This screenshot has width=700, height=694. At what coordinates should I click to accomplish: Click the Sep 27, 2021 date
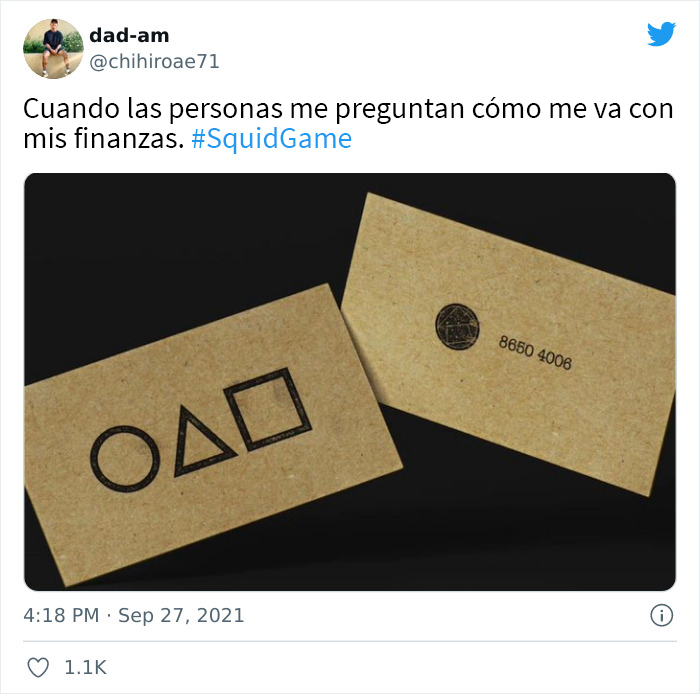pos(181,615)
